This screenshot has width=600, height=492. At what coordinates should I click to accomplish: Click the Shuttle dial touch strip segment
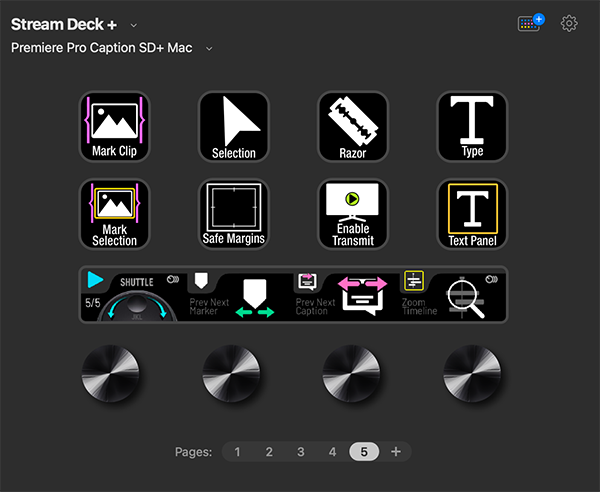(134, 295)
